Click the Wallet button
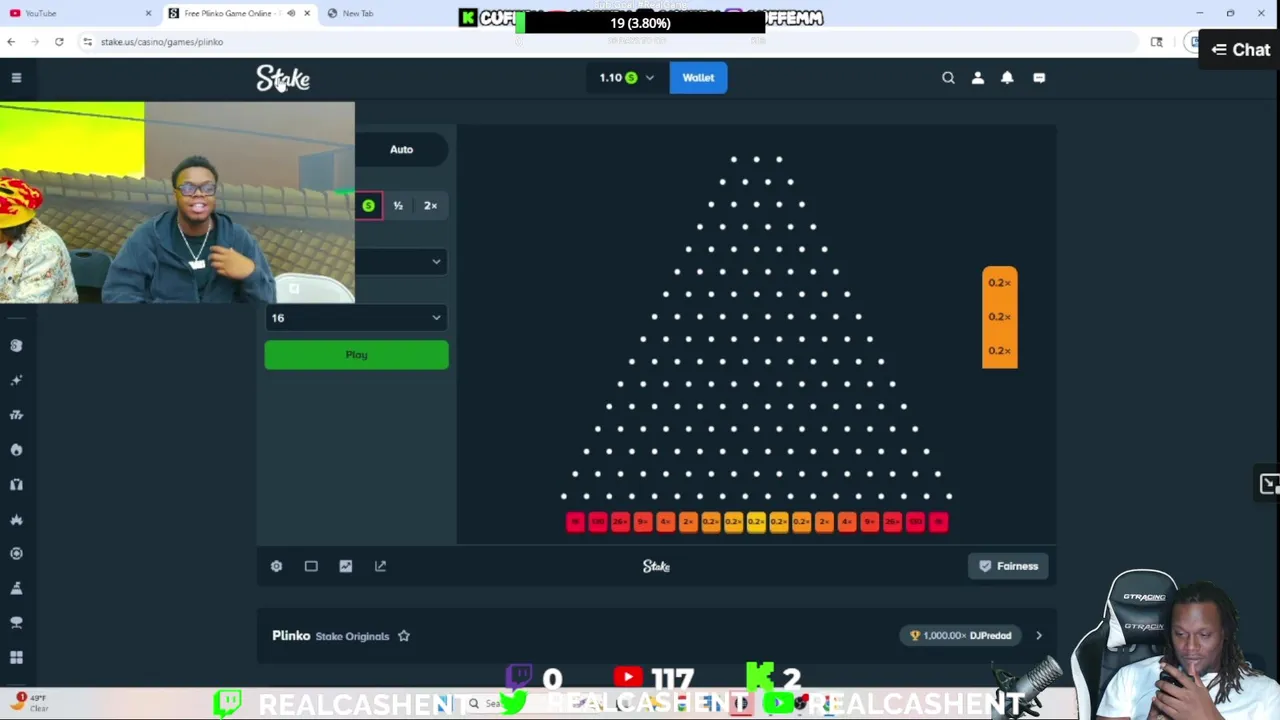Screen dimensions: 1280x720 pyautogui.click(x=698, y=77)
